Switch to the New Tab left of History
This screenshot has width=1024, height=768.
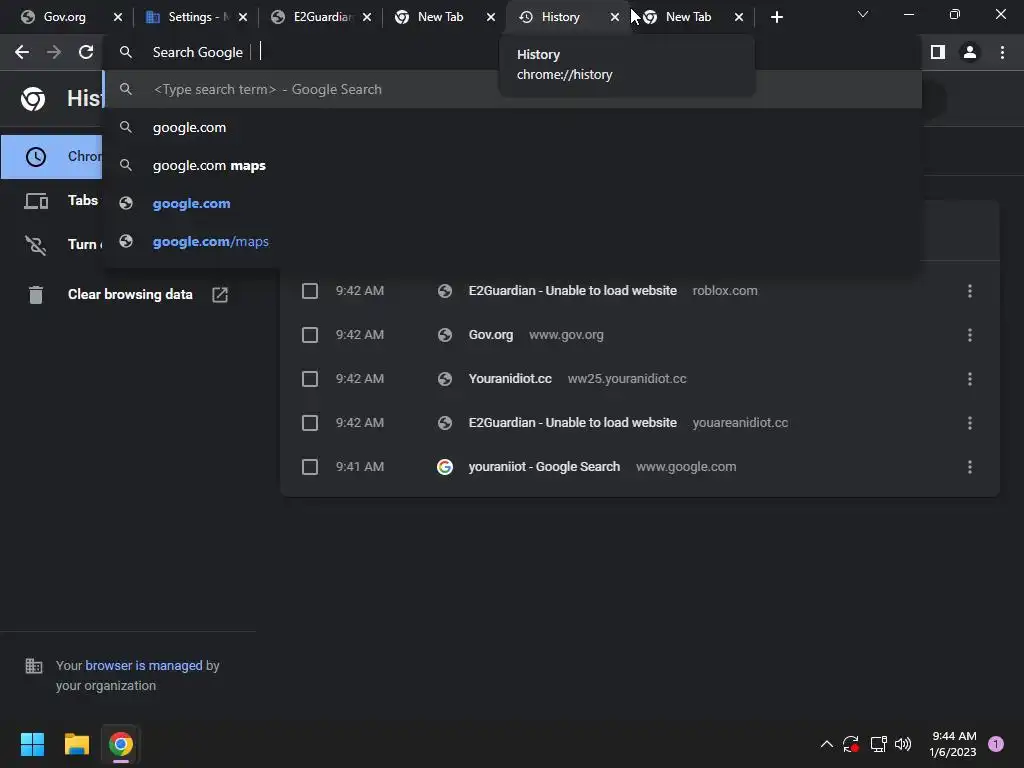pyautogui.click(x=439, y=17)
